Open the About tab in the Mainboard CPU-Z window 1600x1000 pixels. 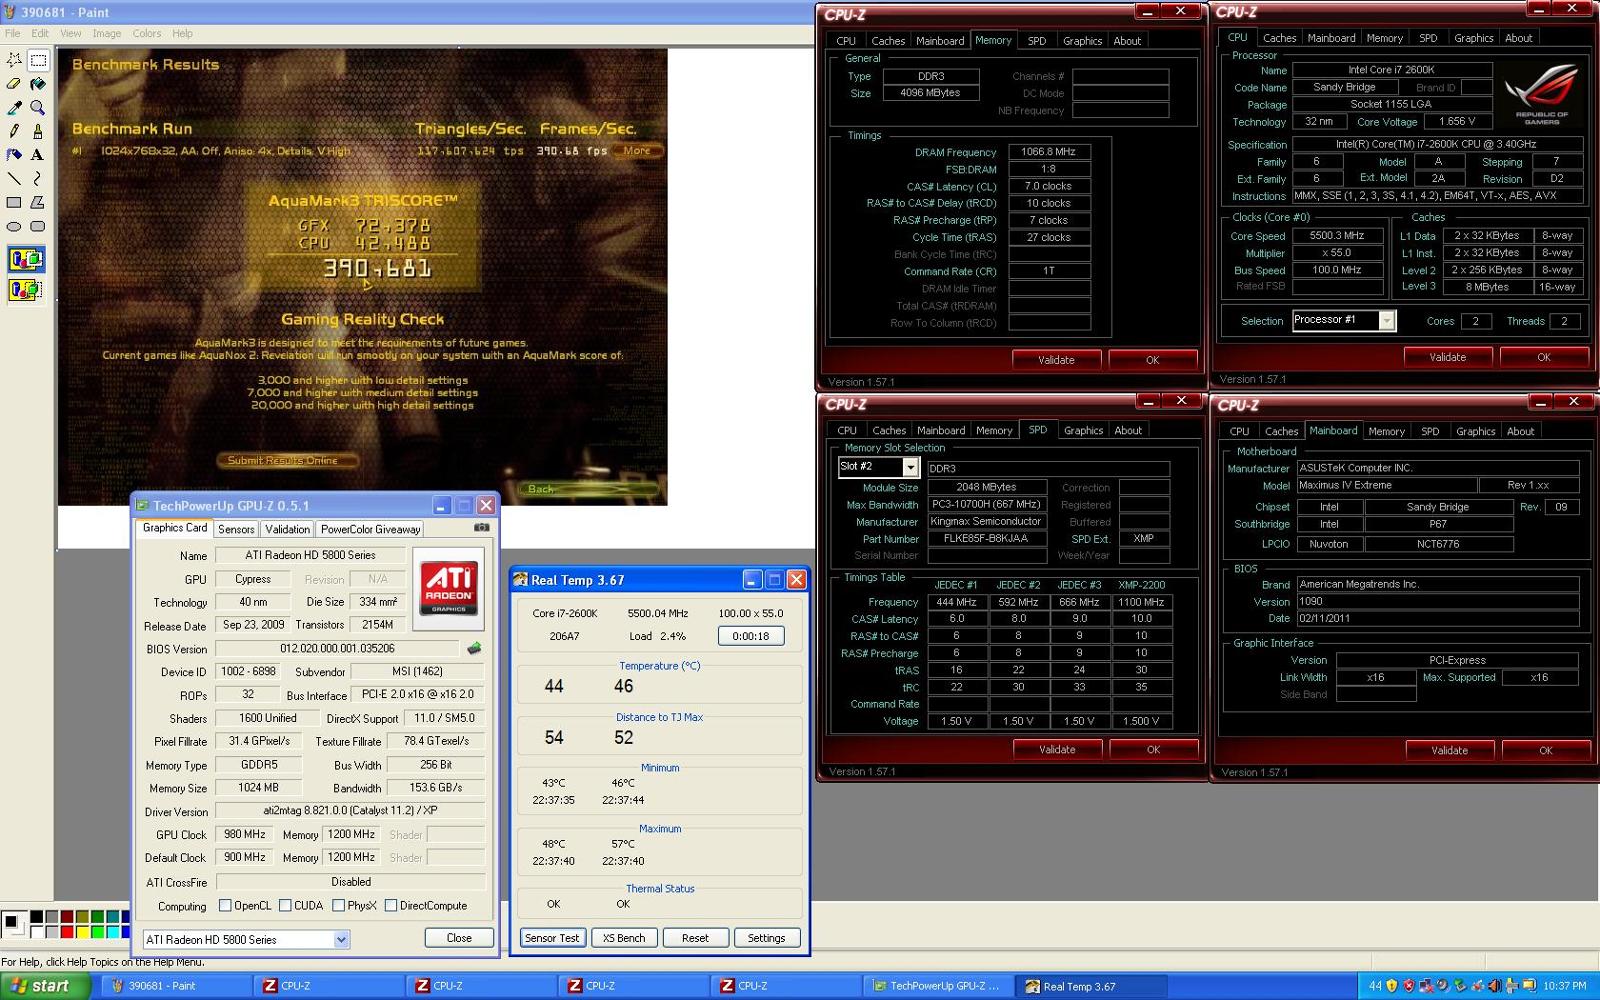click(x=1520, y=431)
